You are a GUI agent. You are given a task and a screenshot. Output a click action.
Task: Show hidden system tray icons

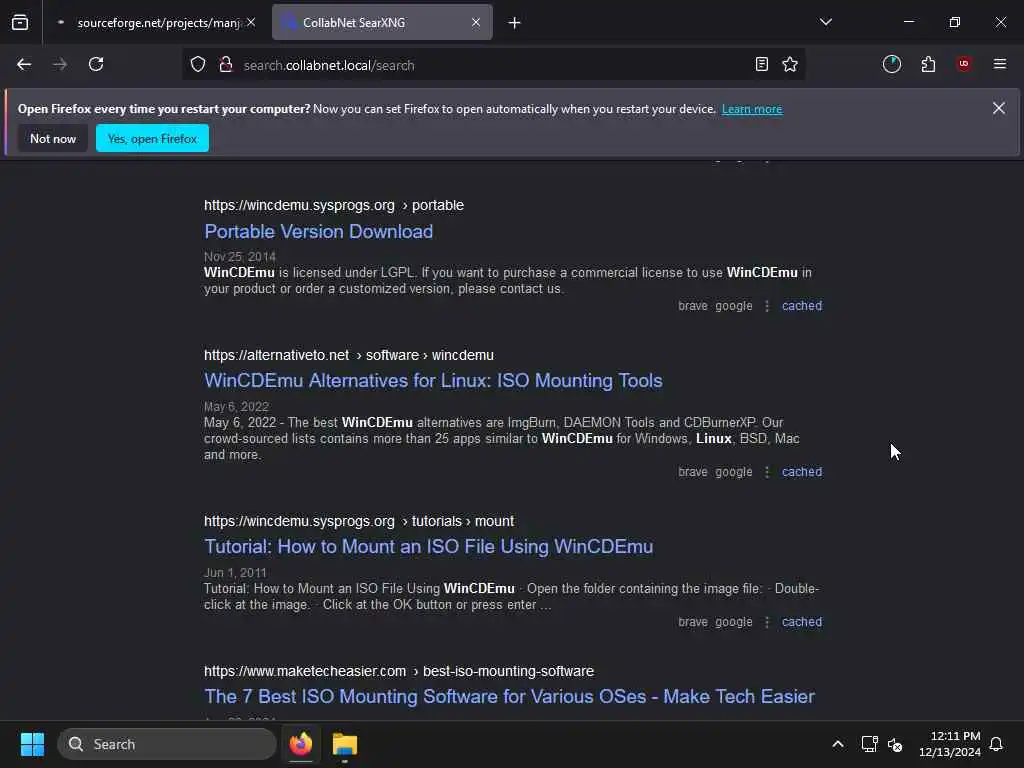838,744
